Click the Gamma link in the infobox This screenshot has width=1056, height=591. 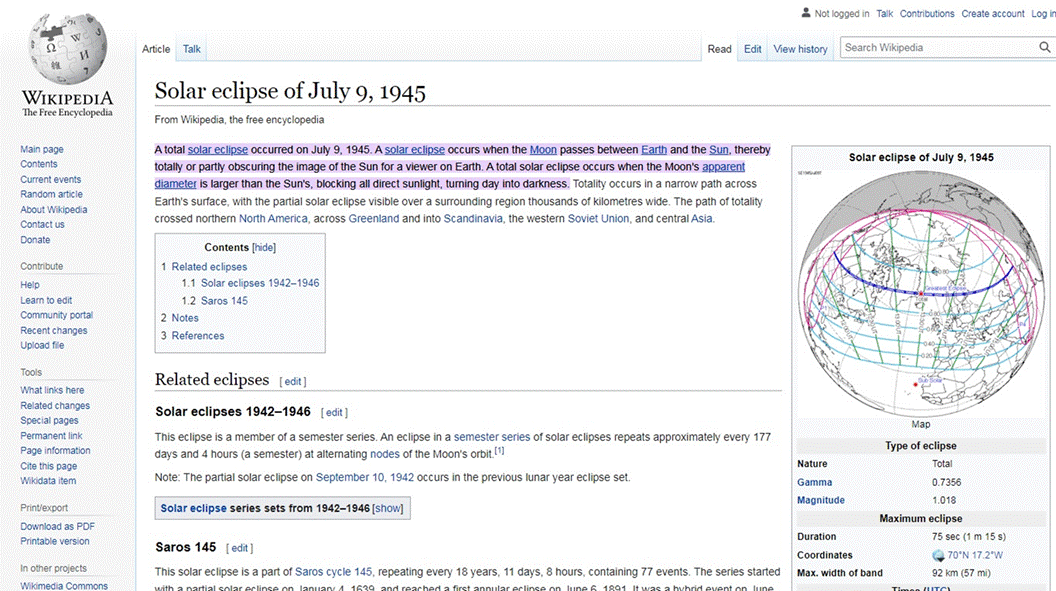[814, 483]
